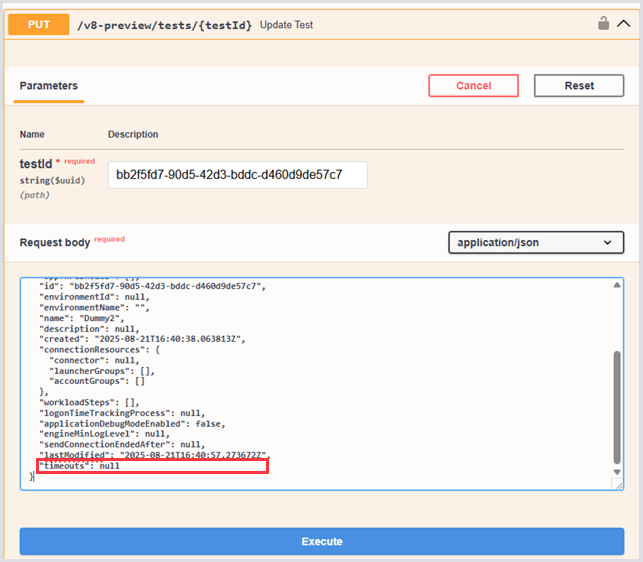
Task: Click the orange PUT method badge
Action: click(x=38, y=24)
